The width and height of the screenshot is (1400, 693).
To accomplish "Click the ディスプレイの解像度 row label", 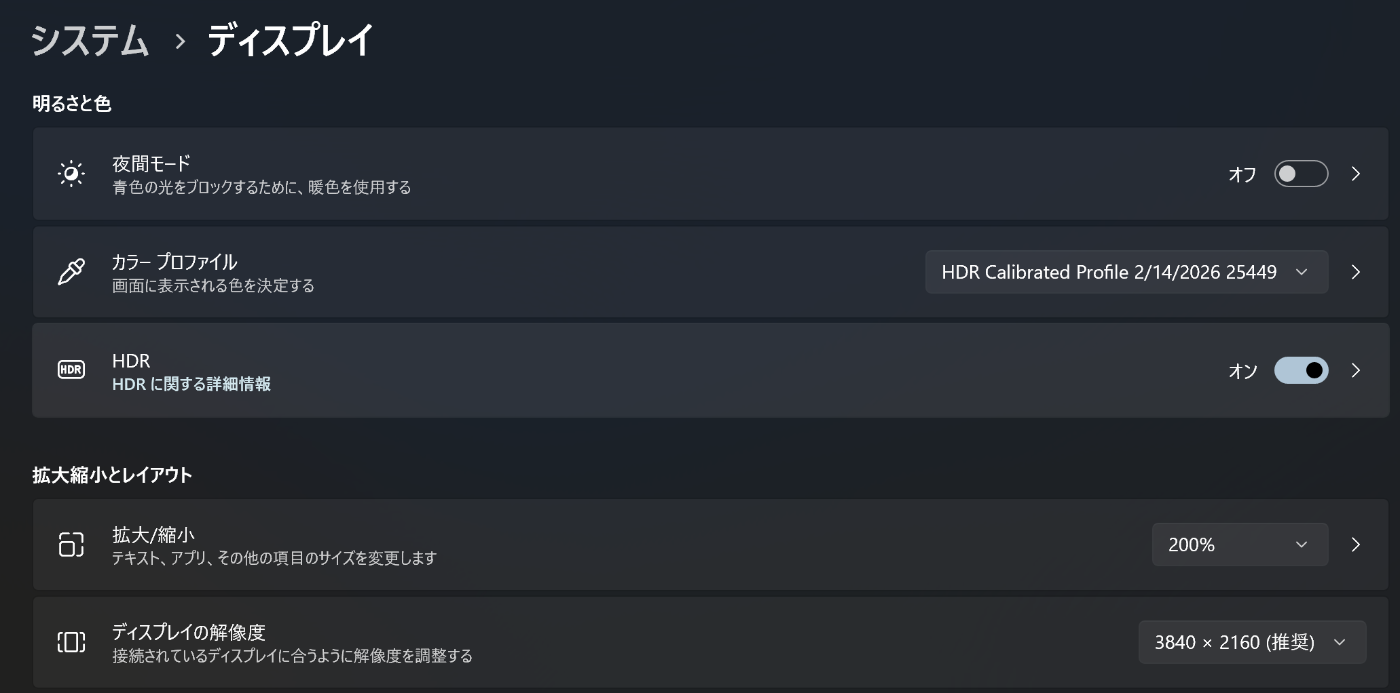I will pyautogui.click(x=188, y=632).
